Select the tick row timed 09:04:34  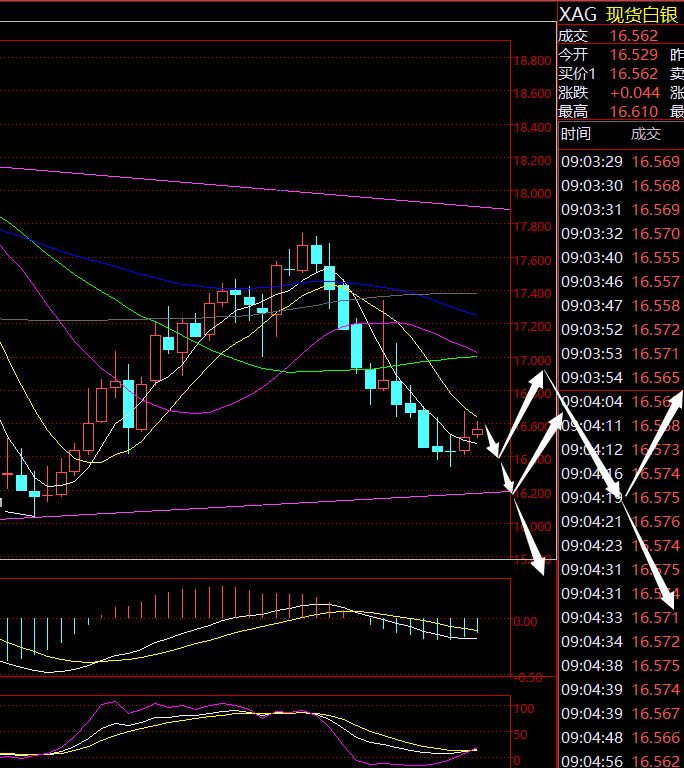[621, 642]
